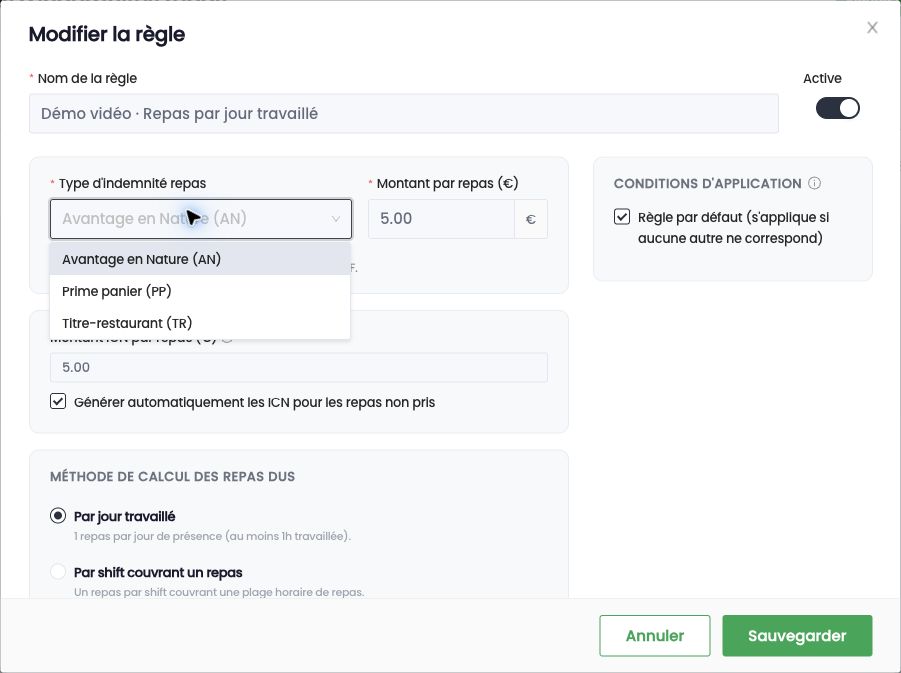Uncheck Règle par défaut checkbox
This screenshot has width=901, height=673.
622,217
